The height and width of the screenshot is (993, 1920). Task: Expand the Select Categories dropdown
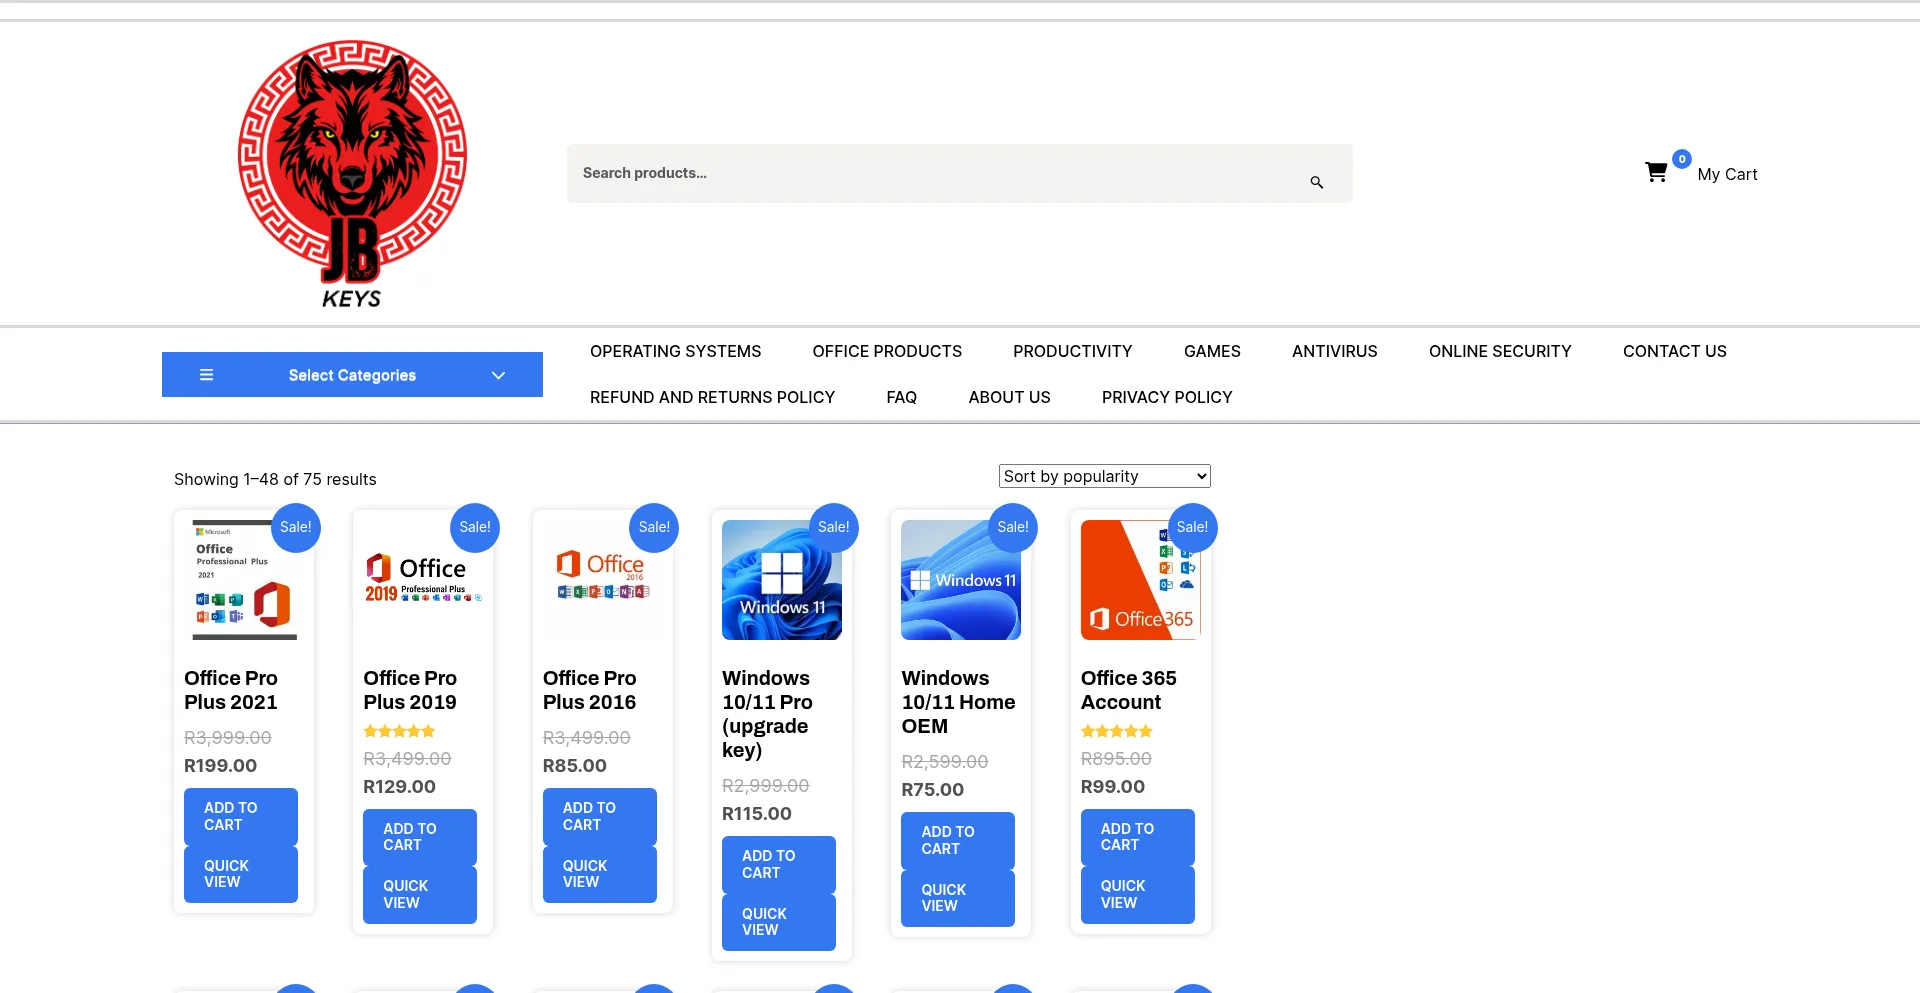point(352,375)
